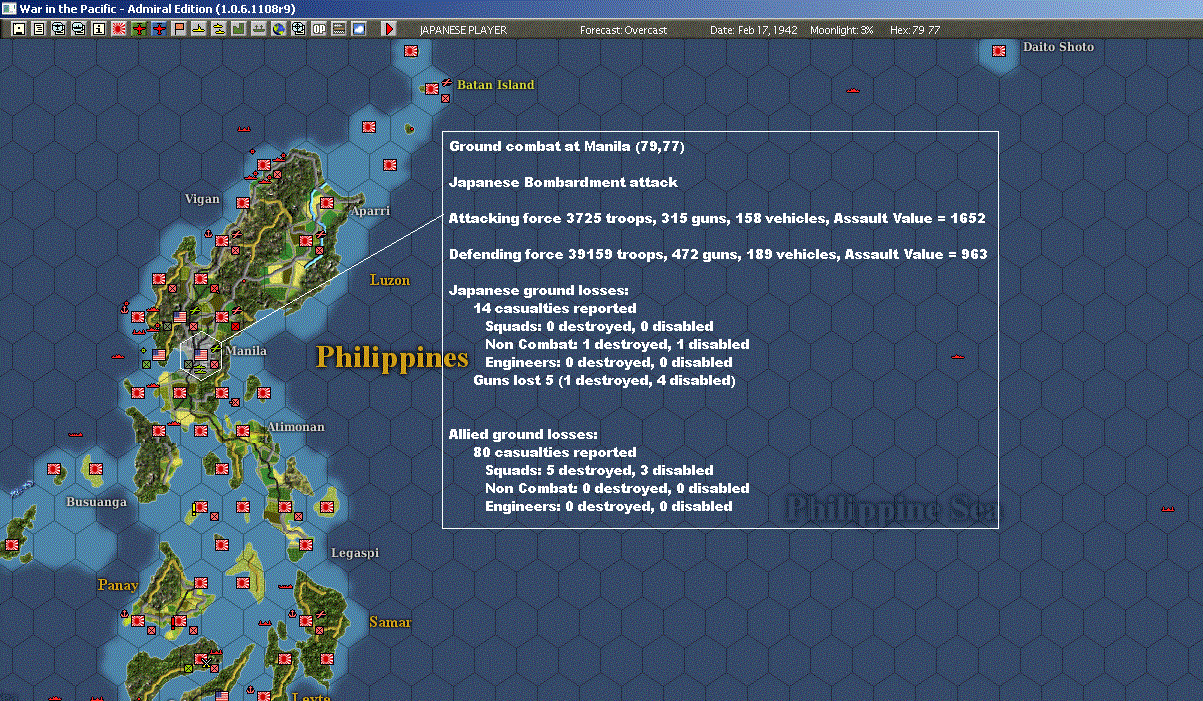Image resolution: width=1203 pixels, height=701 pixels.
Task: Click the single yellow ship icon
Action: 199,30
